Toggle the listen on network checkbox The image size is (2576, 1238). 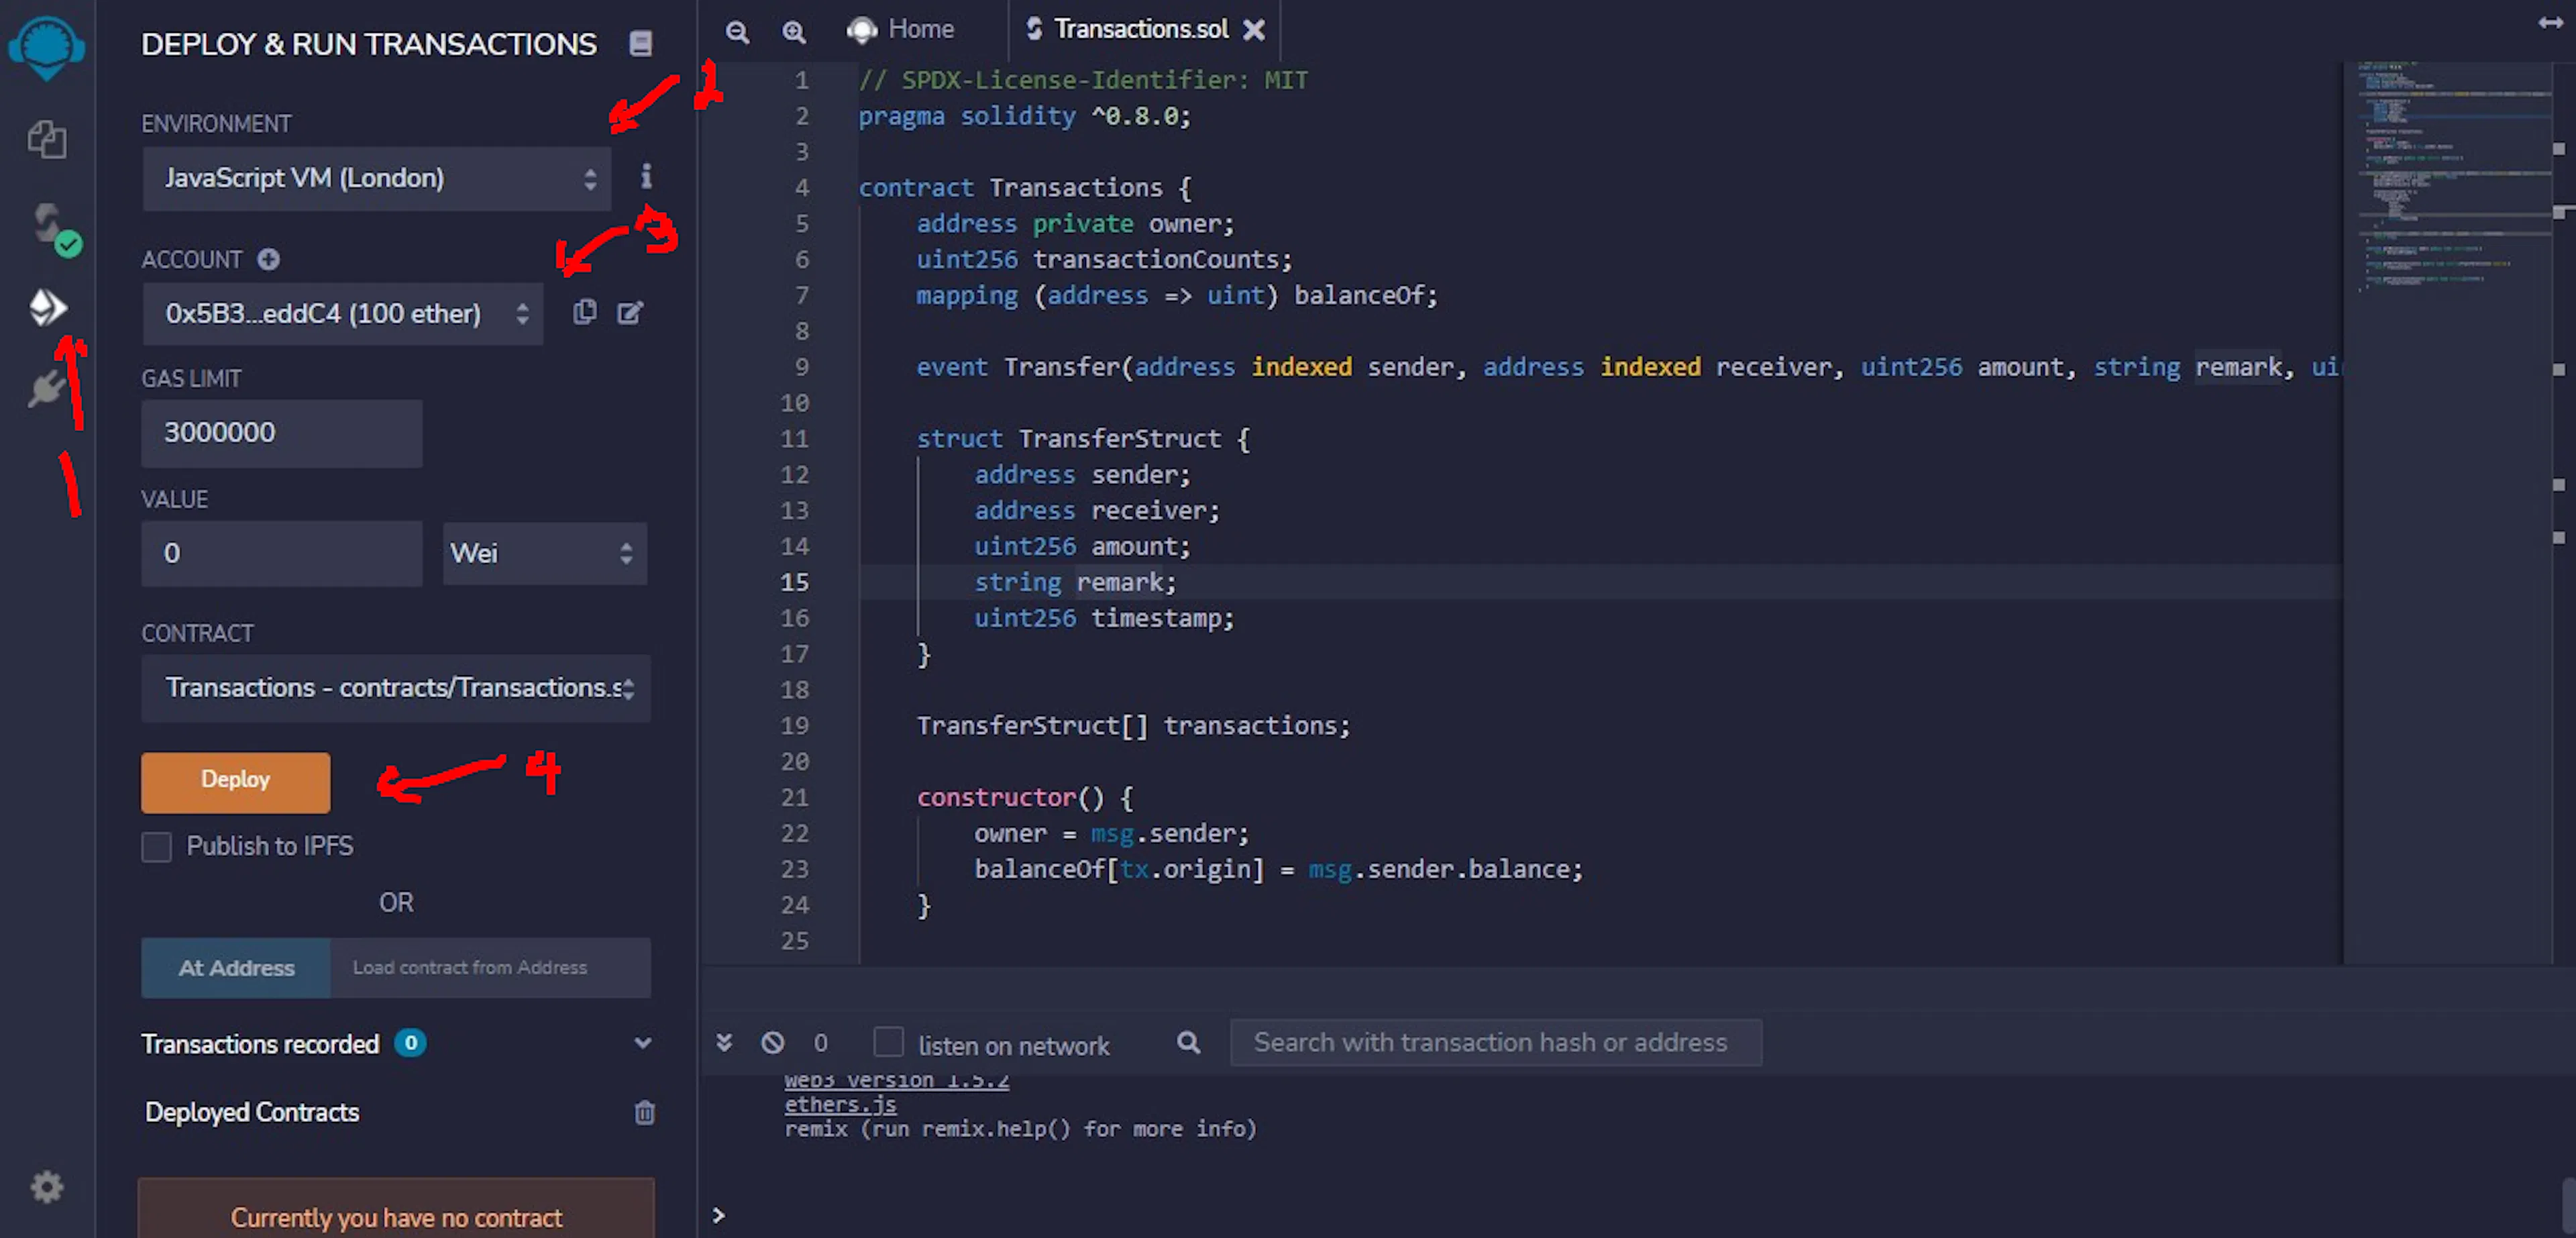point(888,1042)
